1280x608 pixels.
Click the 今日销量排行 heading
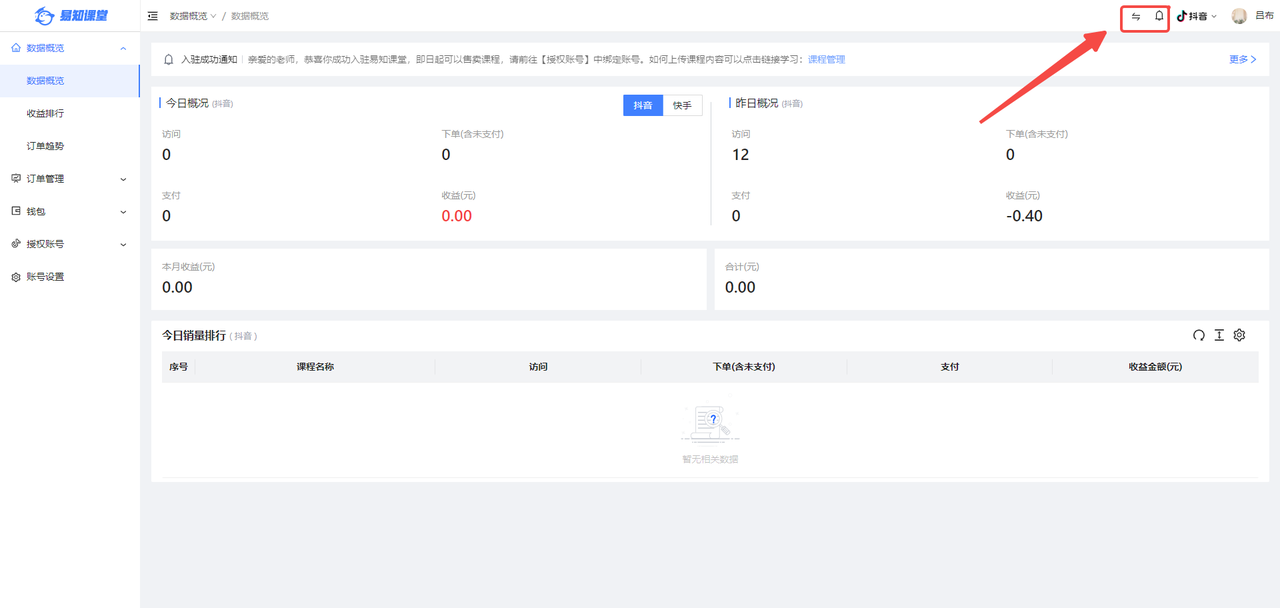194,336
